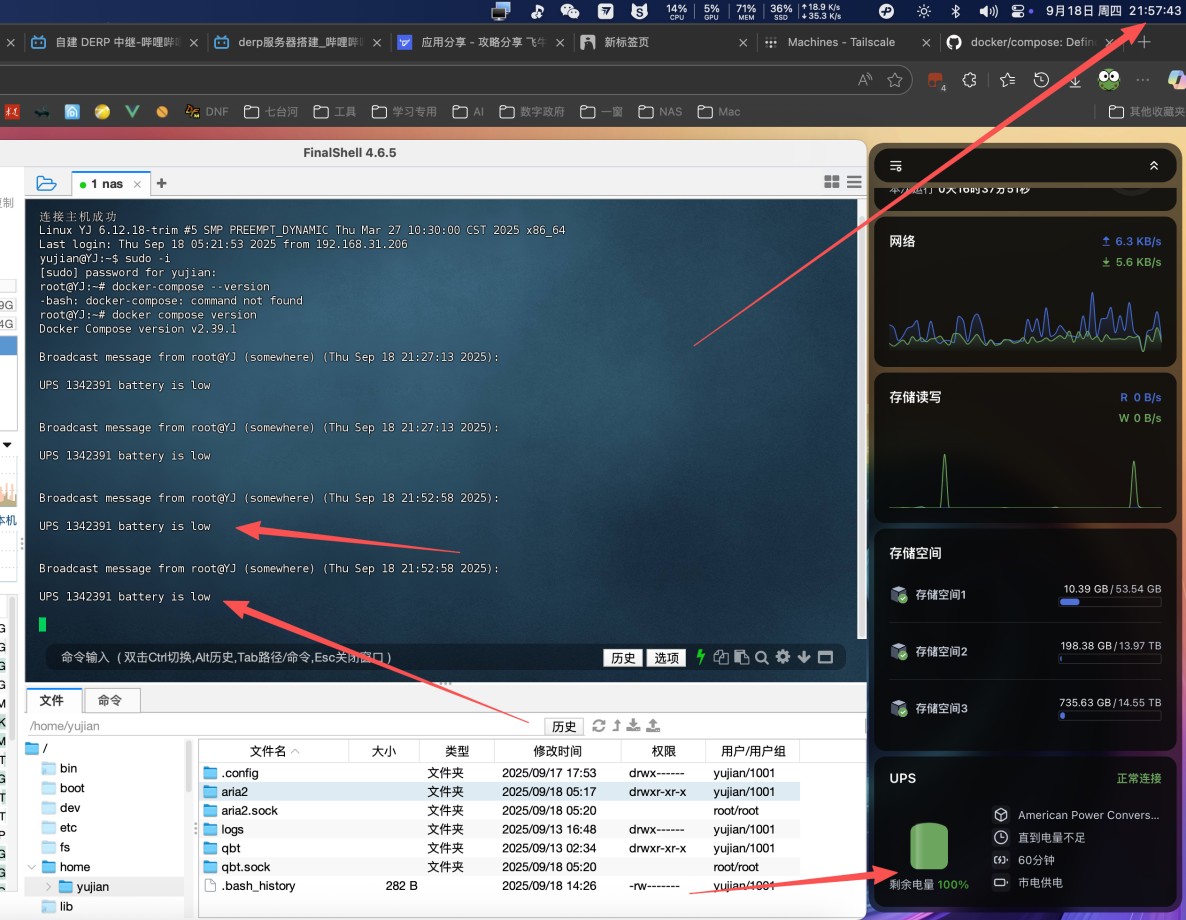Image resolution: width=1186 pixels, height=920 pixels.
Task: Open terminal settings gear icon
Action: (x=783, y=657)
